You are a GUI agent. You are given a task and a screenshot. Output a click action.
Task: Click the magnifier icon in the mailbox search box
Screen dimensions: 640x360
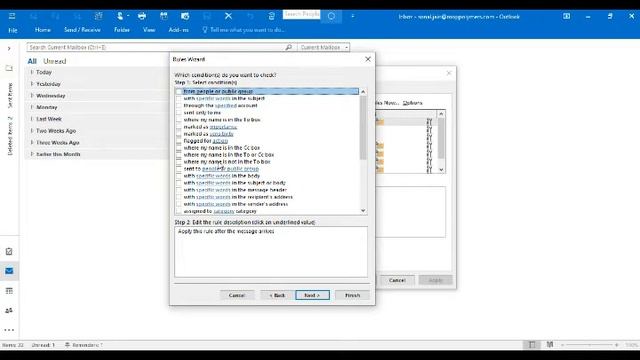click(x=289, y=47)
